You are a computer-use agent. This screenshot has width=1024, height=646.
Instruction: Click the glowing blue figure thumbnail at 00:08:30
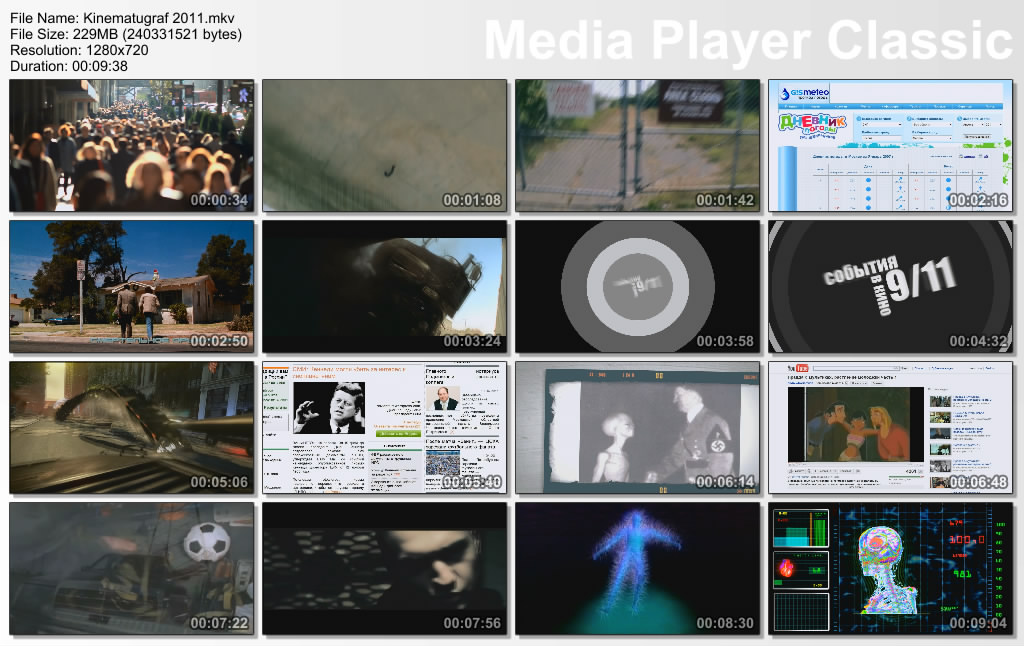[637, 568]
